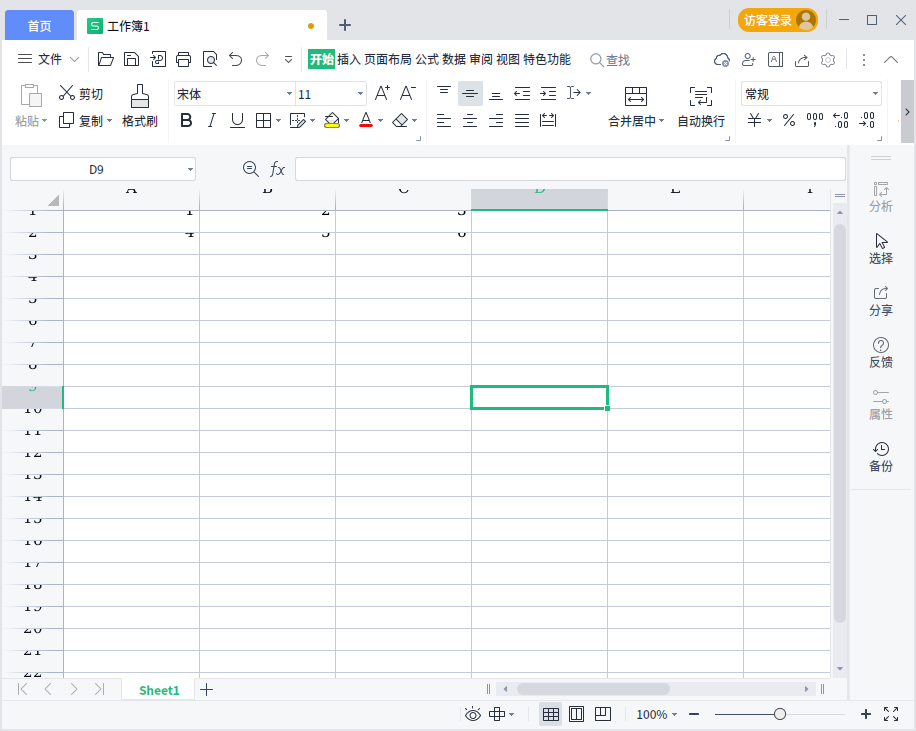Open the font name dropdown

[x=288, y=93]
